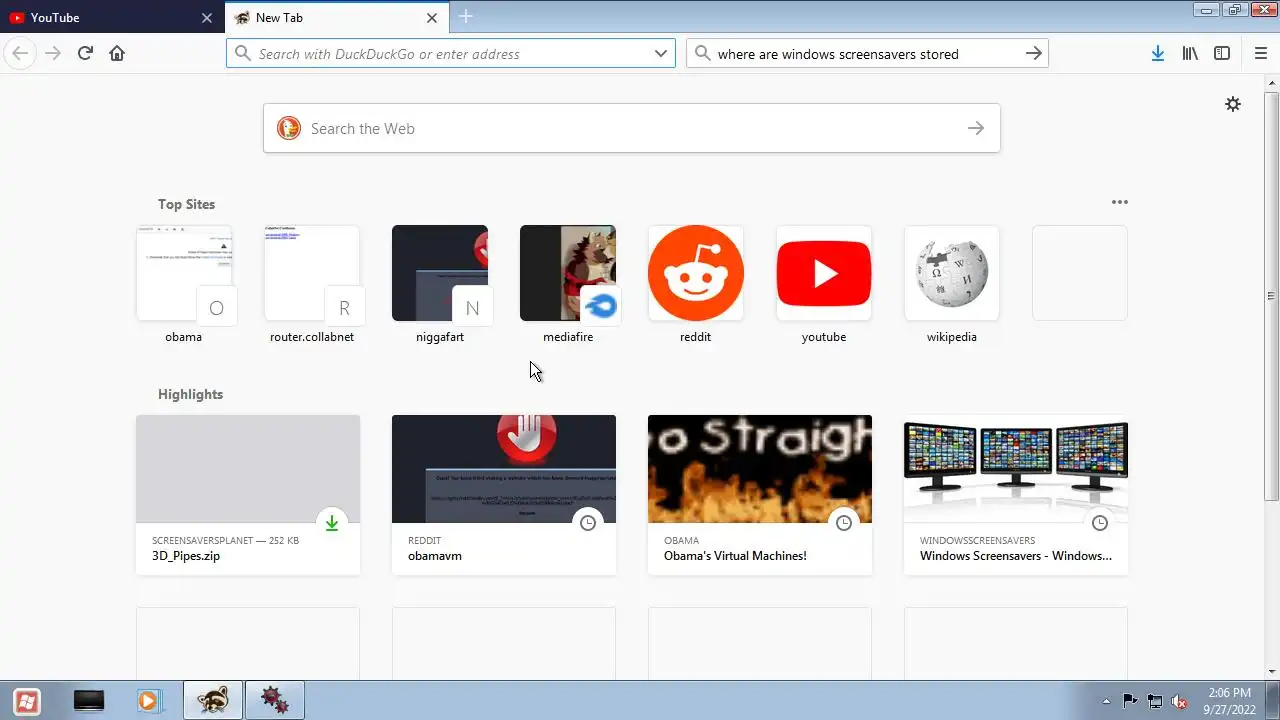This screenshot has height=720, width=1280.
Task: Open the Windows Start button
Action: point(27,701)
